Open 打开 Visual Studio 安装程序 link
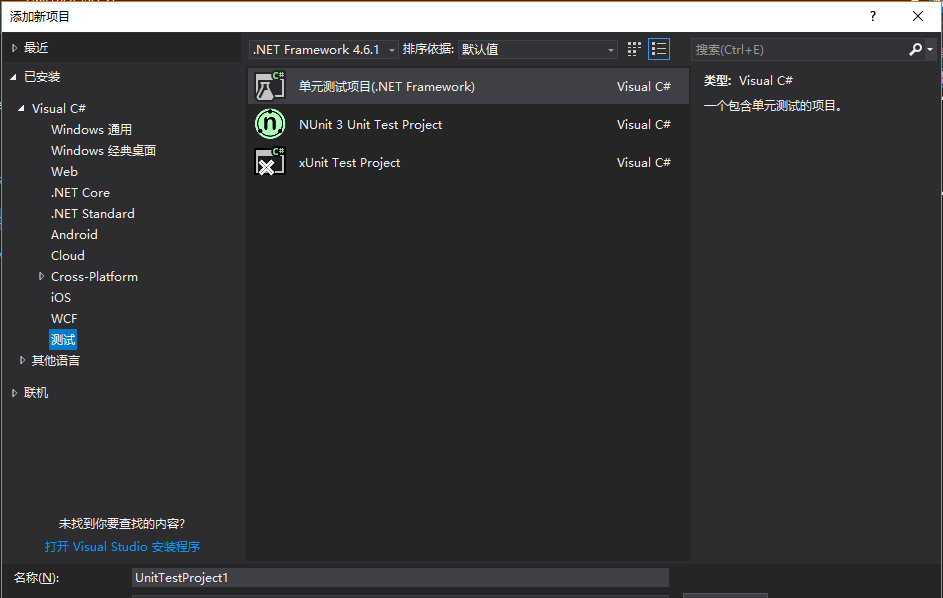Screen dimensions: 943x598 [122, 546]
